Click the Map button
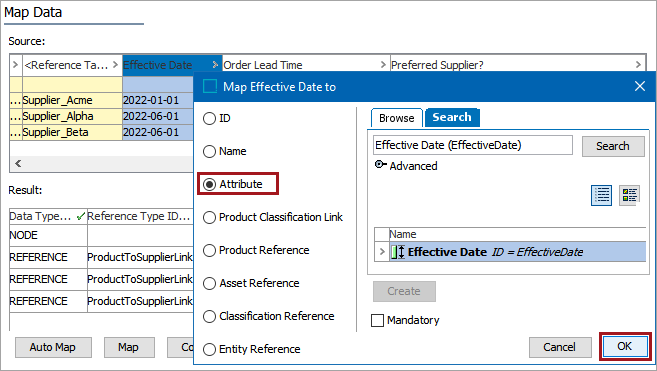Image resolution: width=657 pixels, height=371 pixels. tap(129, 348)
